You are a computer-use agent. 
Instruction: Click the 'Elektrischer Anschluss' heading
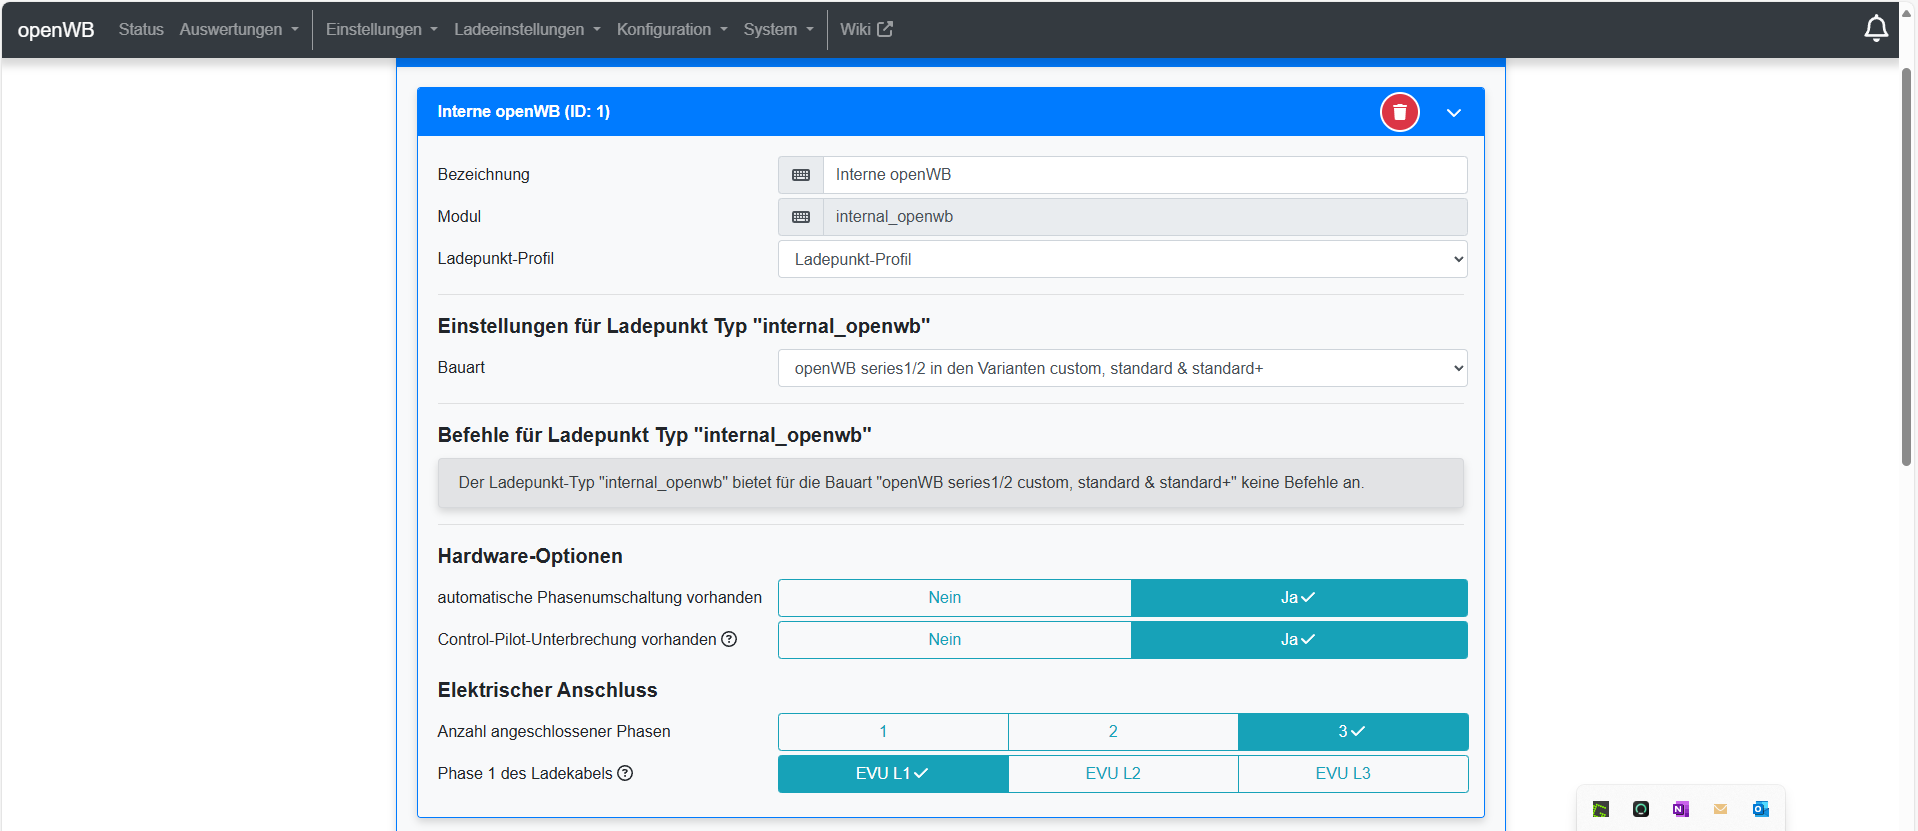(x=547, y=690)
